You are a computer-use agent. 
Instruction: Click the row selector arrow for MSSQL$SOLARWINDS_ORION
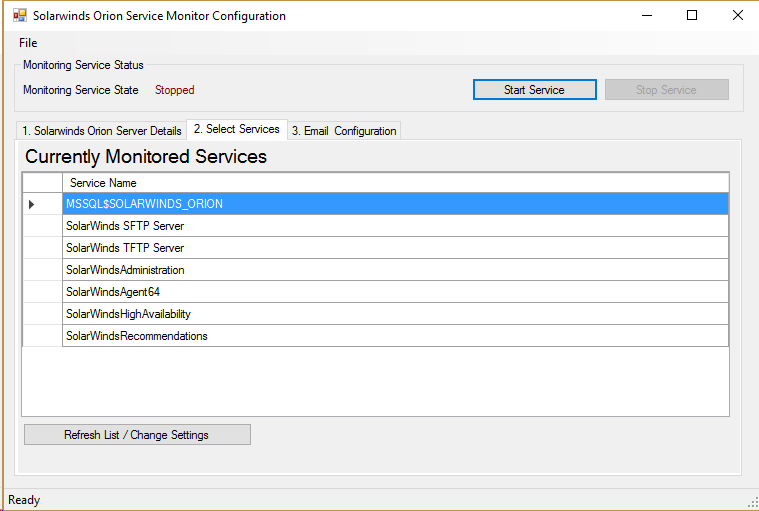[x=32, y=204]
